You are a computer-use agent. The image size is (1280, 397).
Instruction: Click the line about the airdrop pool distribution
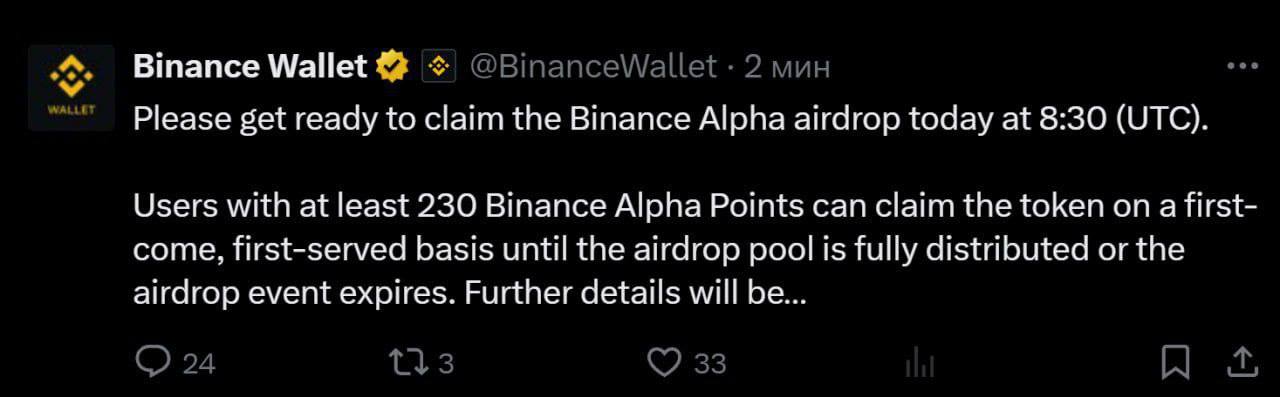(658, 251)
